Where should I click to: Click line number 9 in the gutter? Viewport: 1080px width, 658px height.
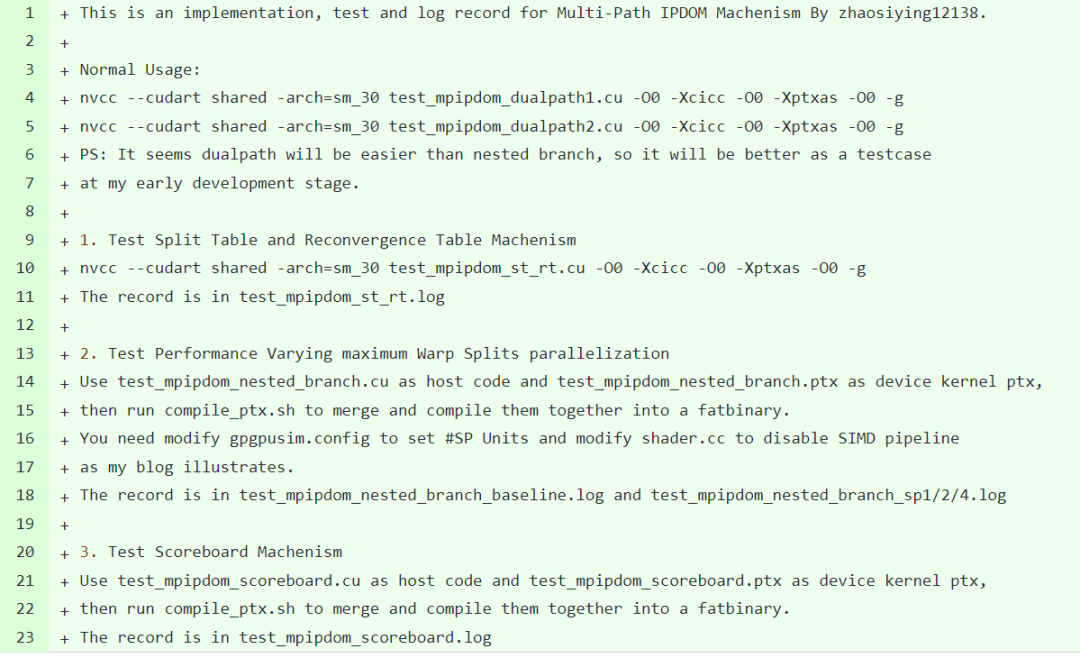click(x=30, y=240)
